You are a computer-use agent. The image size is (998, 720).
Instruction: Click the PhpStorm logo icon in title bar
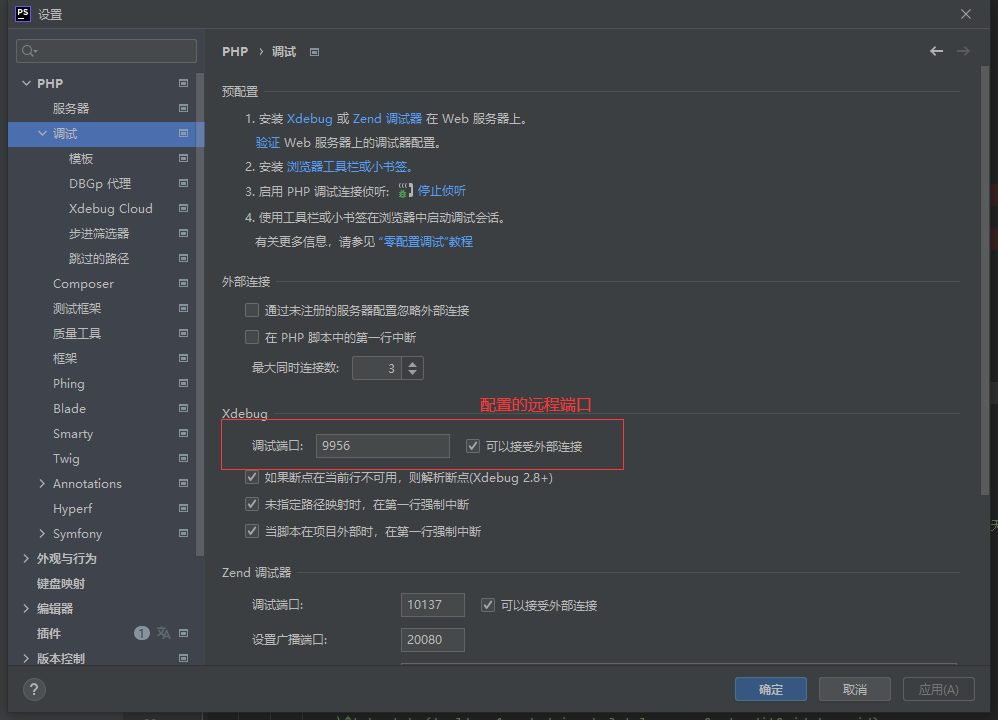click(23, 14)
